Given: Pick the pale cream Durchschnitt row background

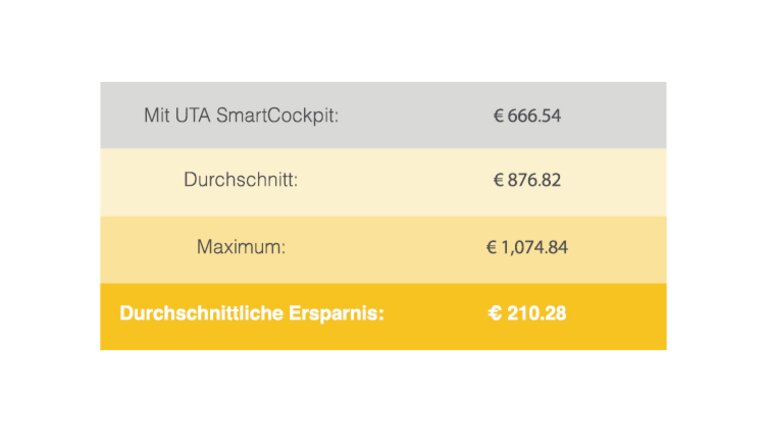Looking at the screenshot, I should (x=383, y=182).
